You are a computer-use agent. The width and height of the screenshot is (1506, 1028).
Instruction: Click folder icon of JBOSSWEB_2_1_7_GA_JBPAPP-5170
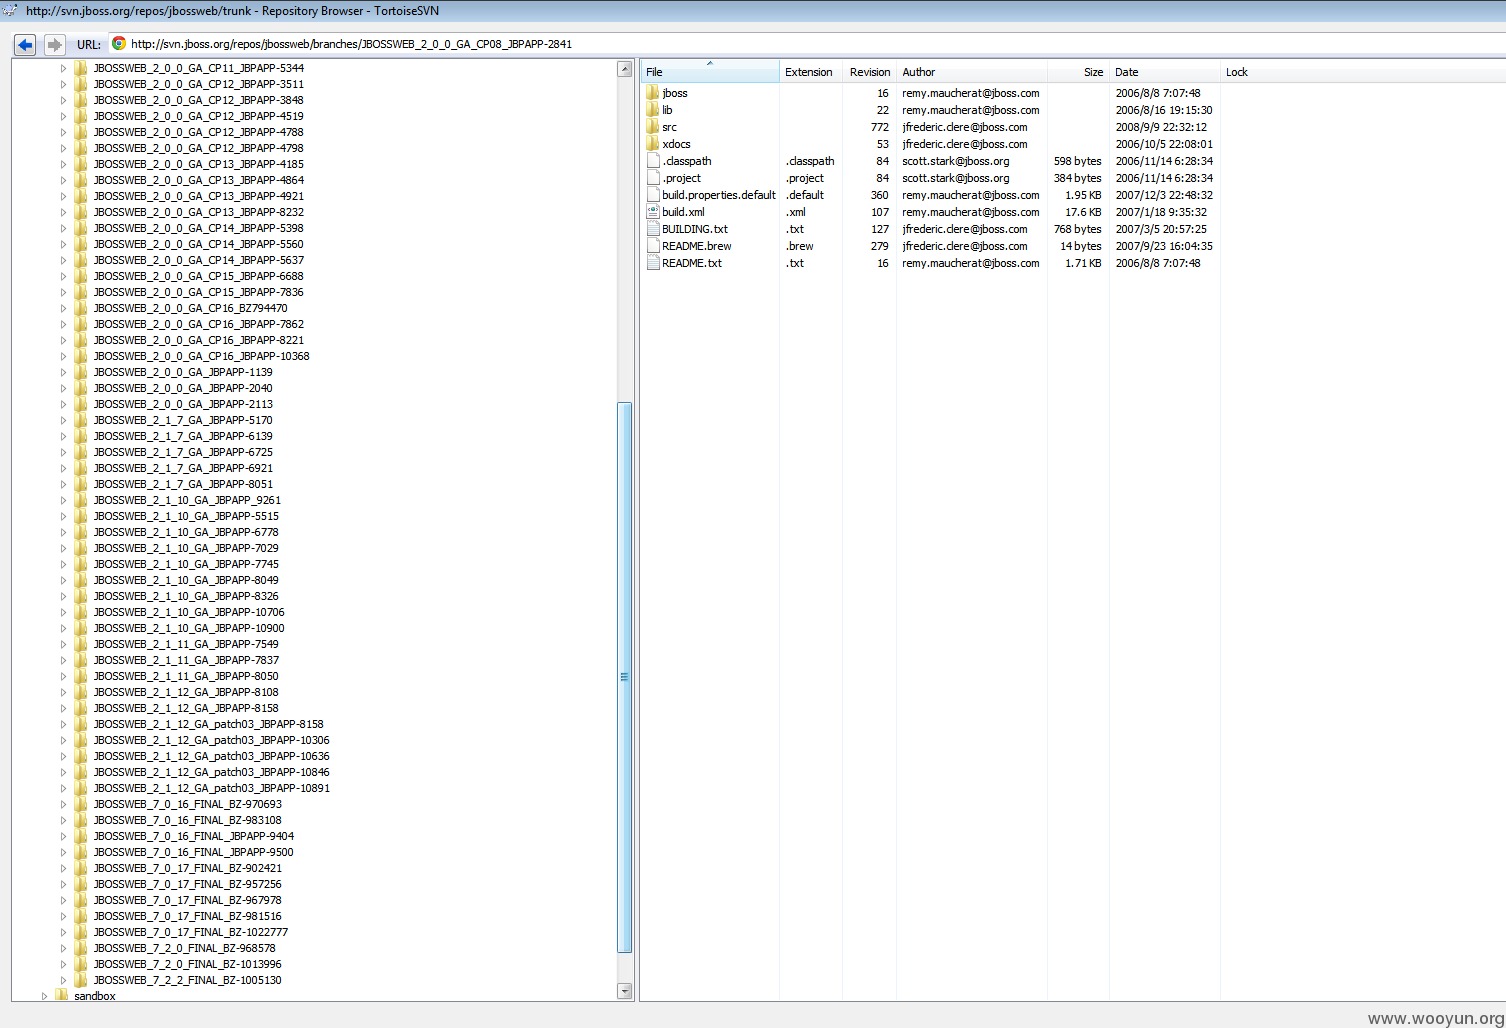[81, 420]
